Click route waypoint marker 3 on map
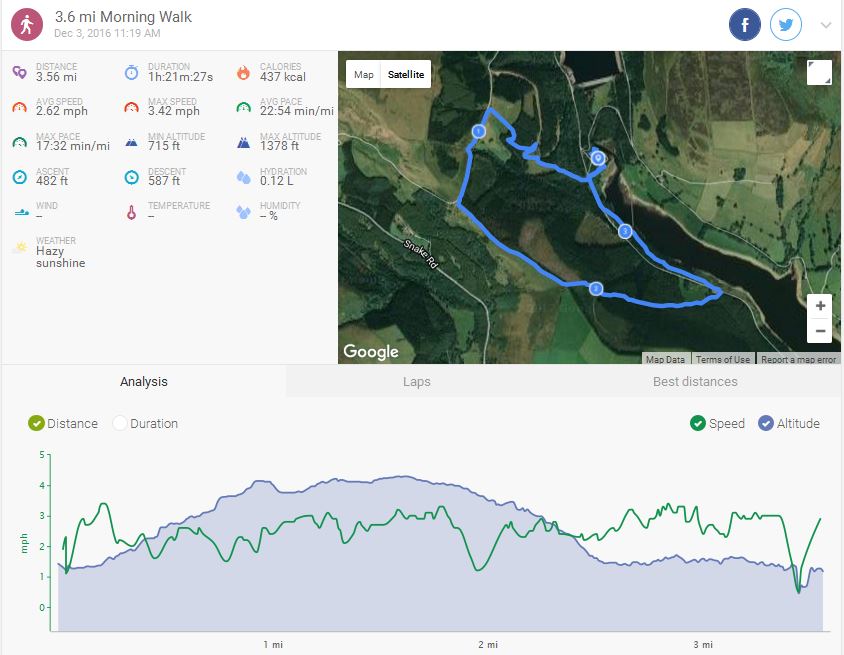The width and height of the screenshot is (844, 655). (x=625, y=232)
